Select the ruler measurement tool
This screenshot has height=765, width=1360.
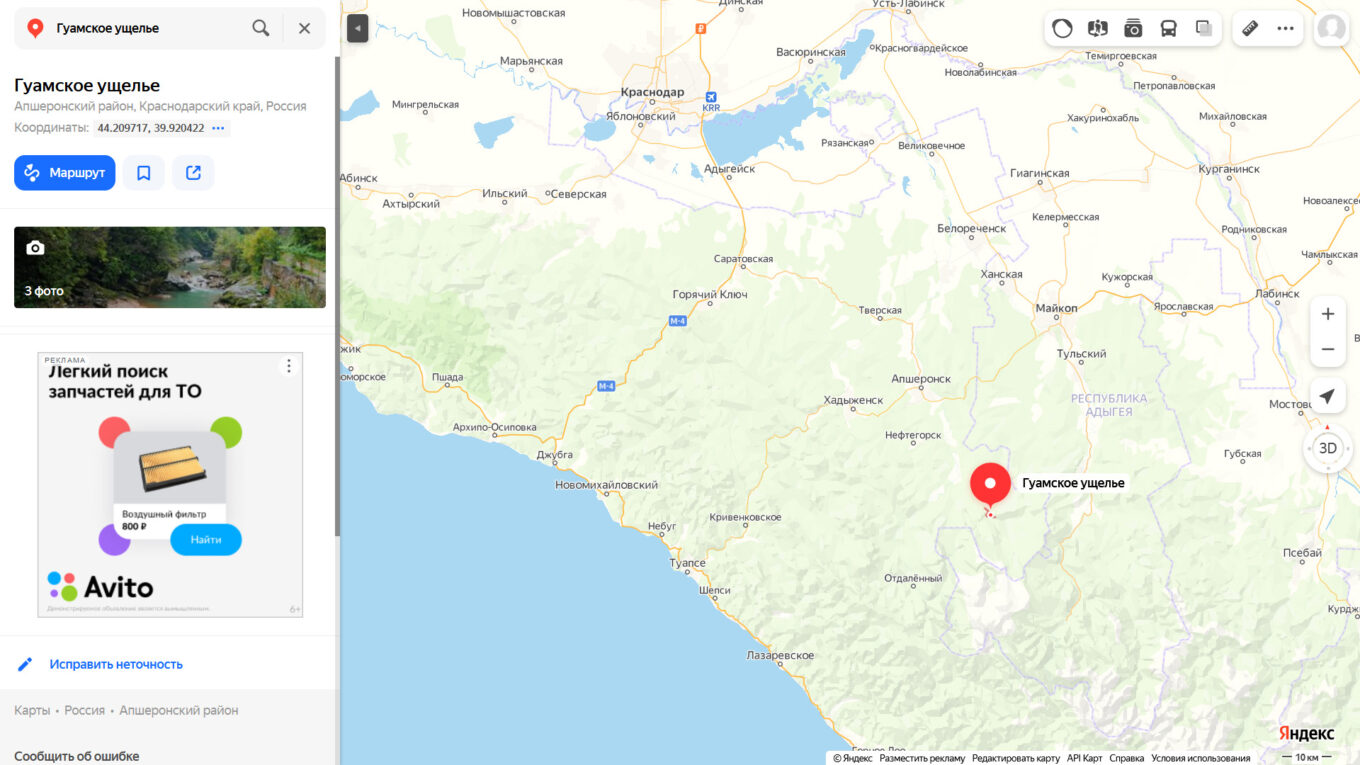click(1250, 28)
